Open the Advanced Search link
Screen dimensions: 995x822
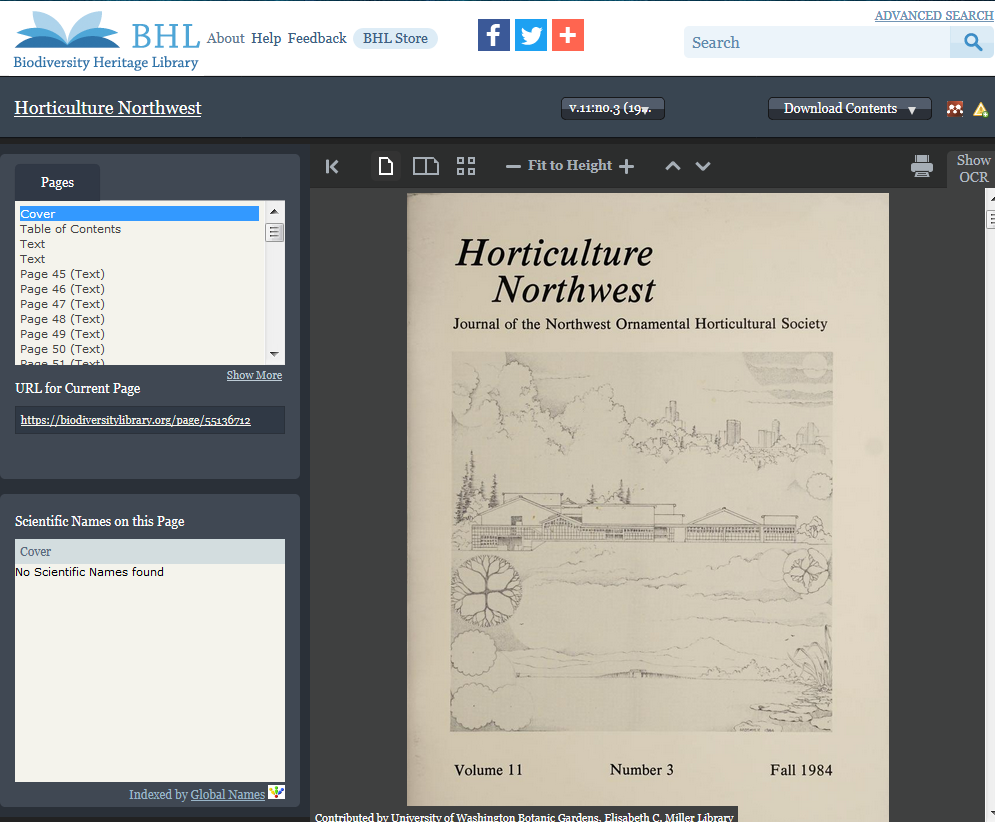coord(934,16)
